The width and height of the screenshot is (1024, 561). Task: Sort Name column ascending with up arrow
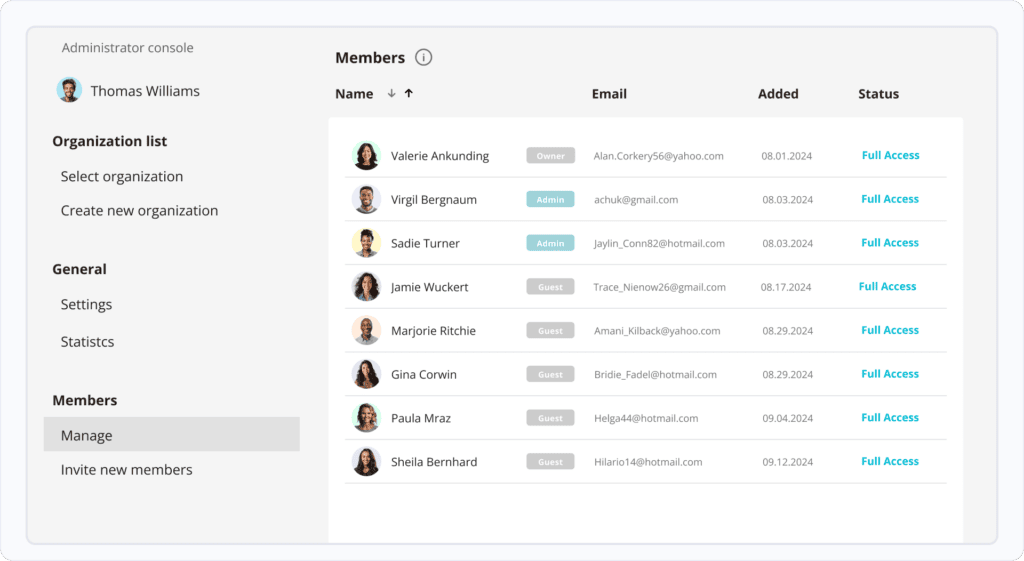point(408,94)
